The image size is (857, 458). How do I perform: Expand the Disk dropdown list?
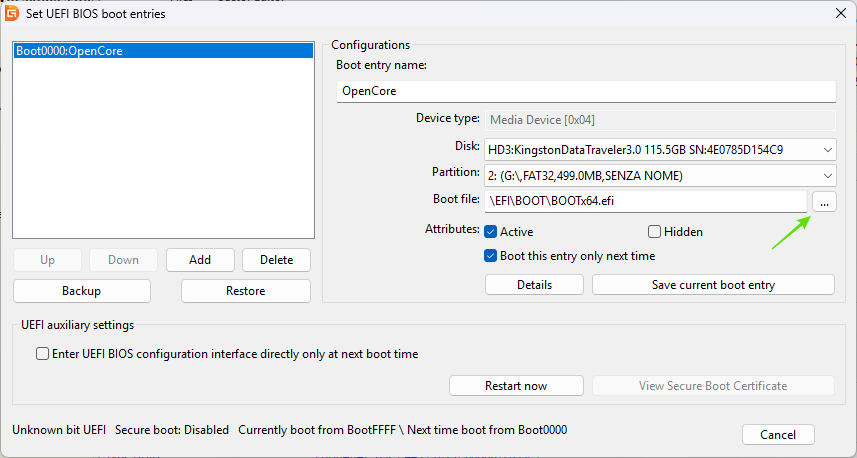point(660,150)
